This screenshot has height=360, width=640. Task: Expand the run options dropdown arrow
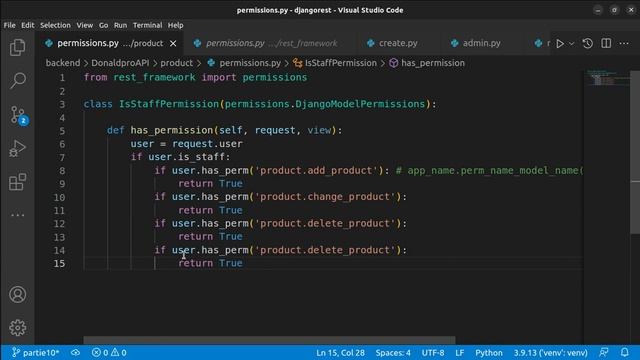571,43
